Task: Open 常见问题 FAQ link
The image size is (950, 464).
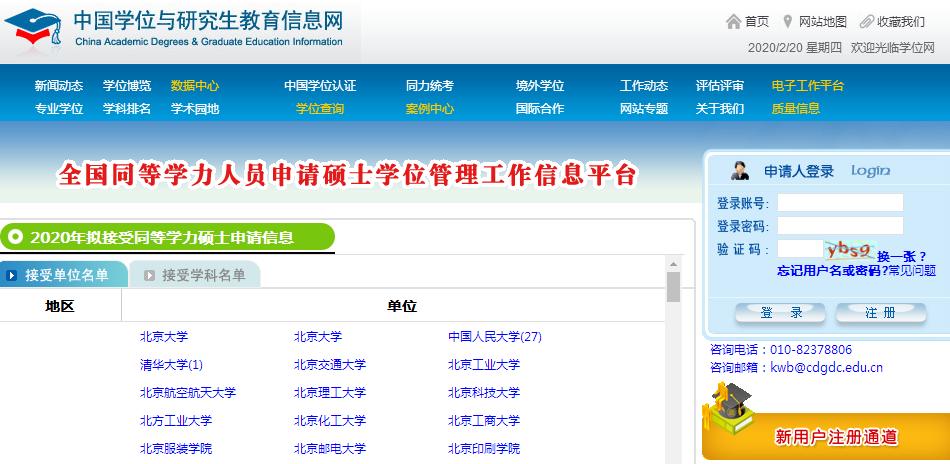Action: tap(912, 271)
